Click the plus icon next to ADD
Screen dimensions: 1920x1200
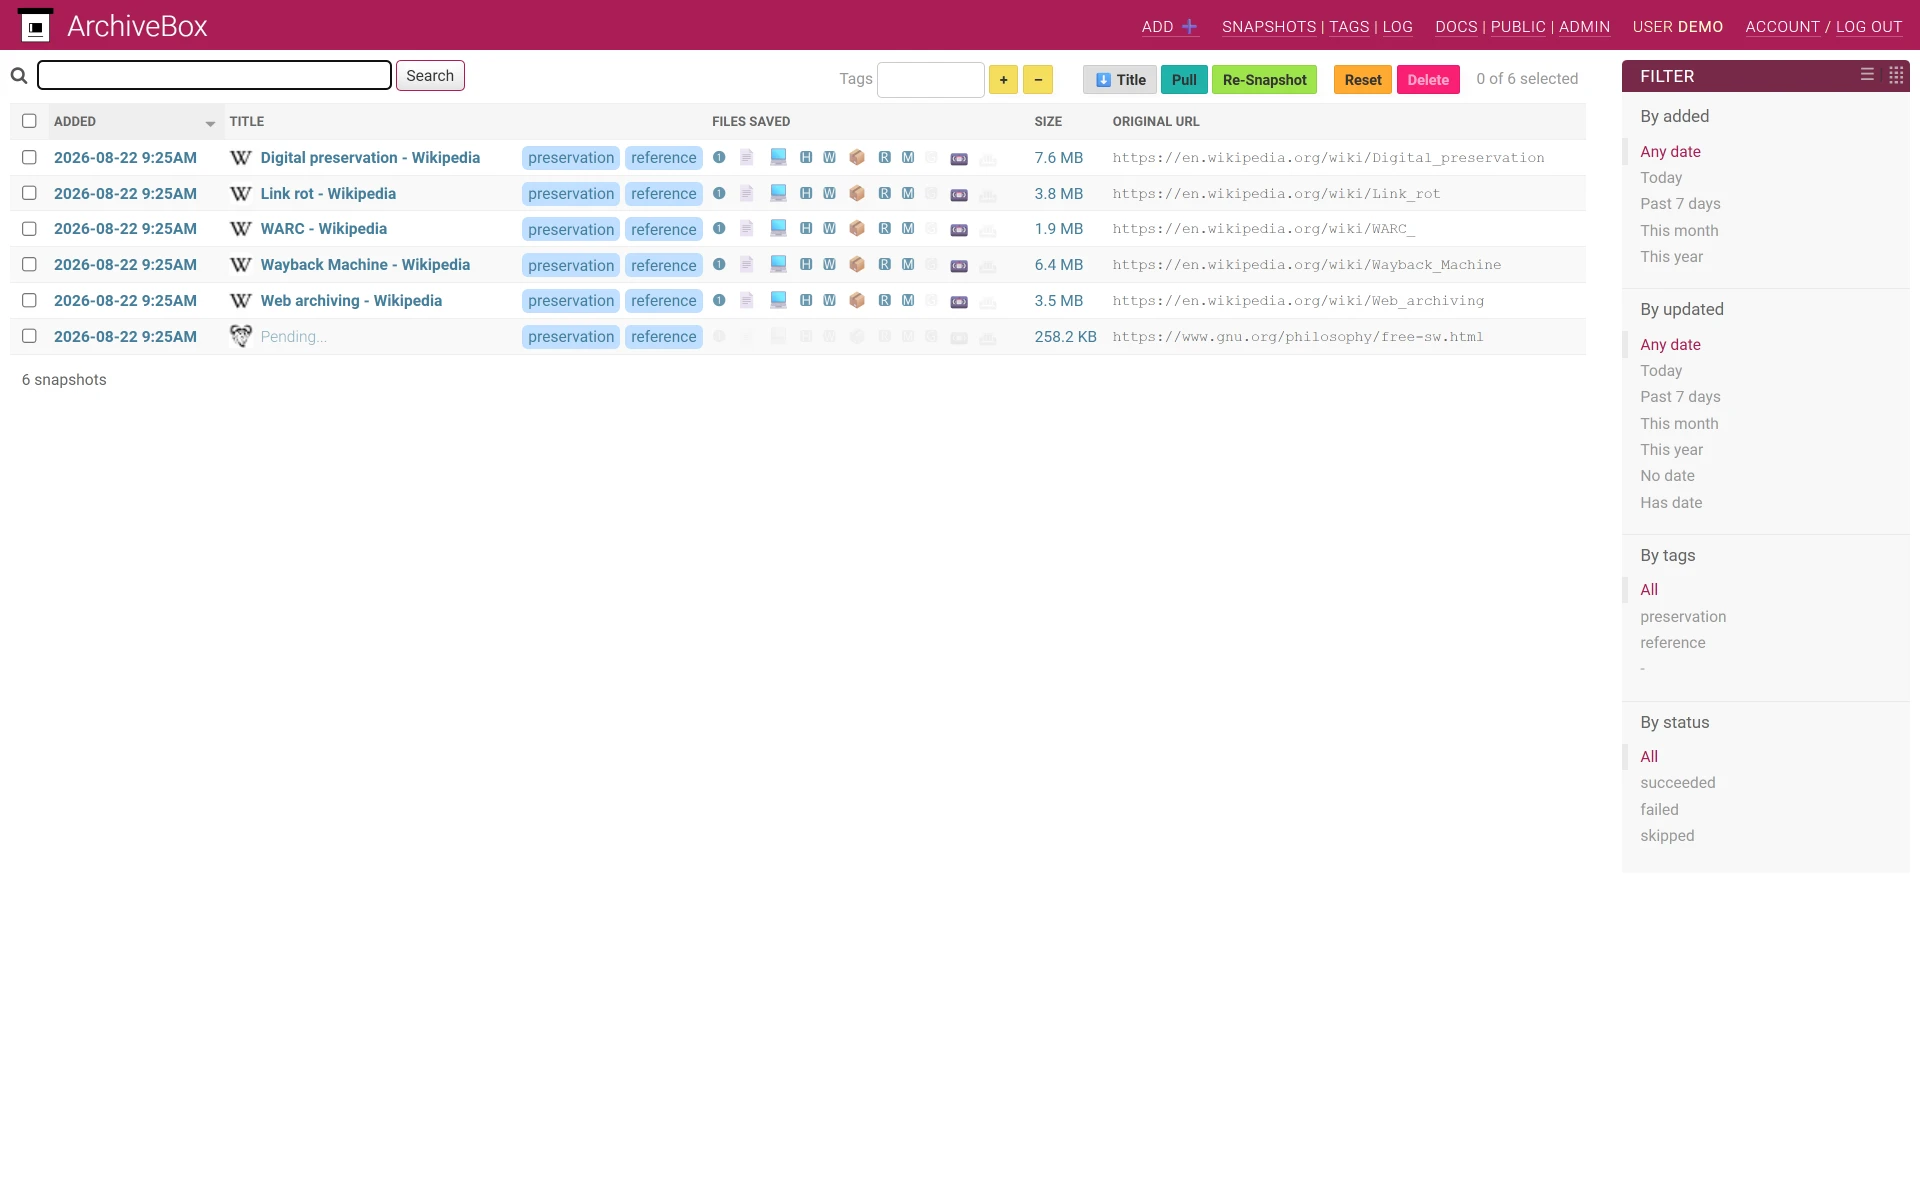pos(1189,27)
